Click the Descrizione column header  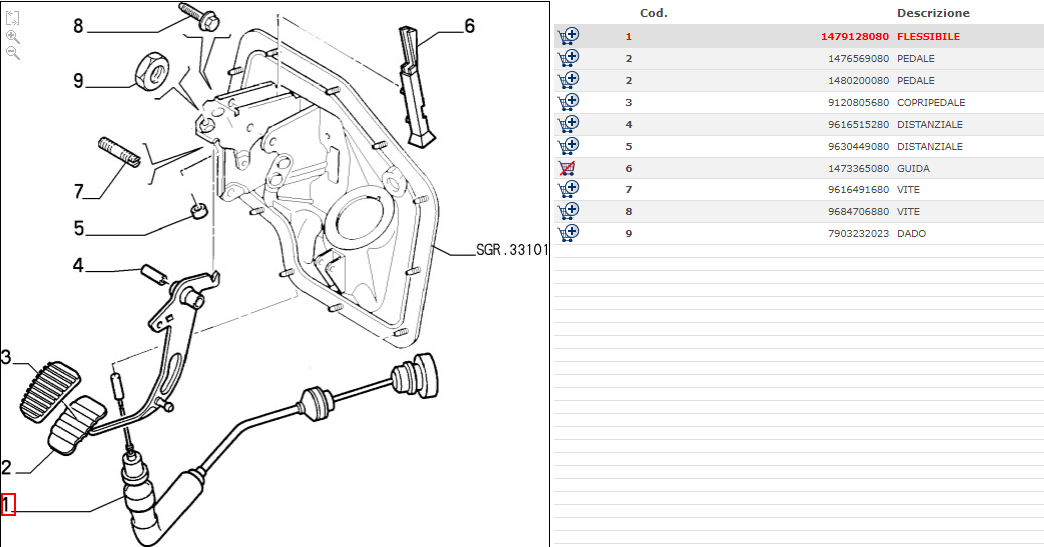click(932, 13)
